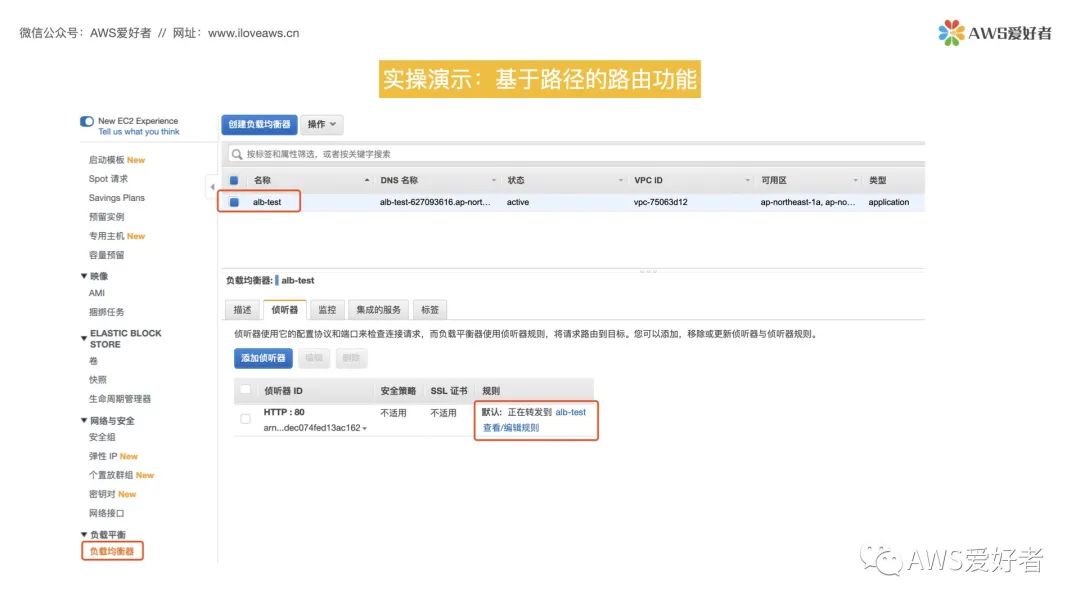Open Spot 请求 in the sidebar
1080x608 pixels.
tap(108, 179)
